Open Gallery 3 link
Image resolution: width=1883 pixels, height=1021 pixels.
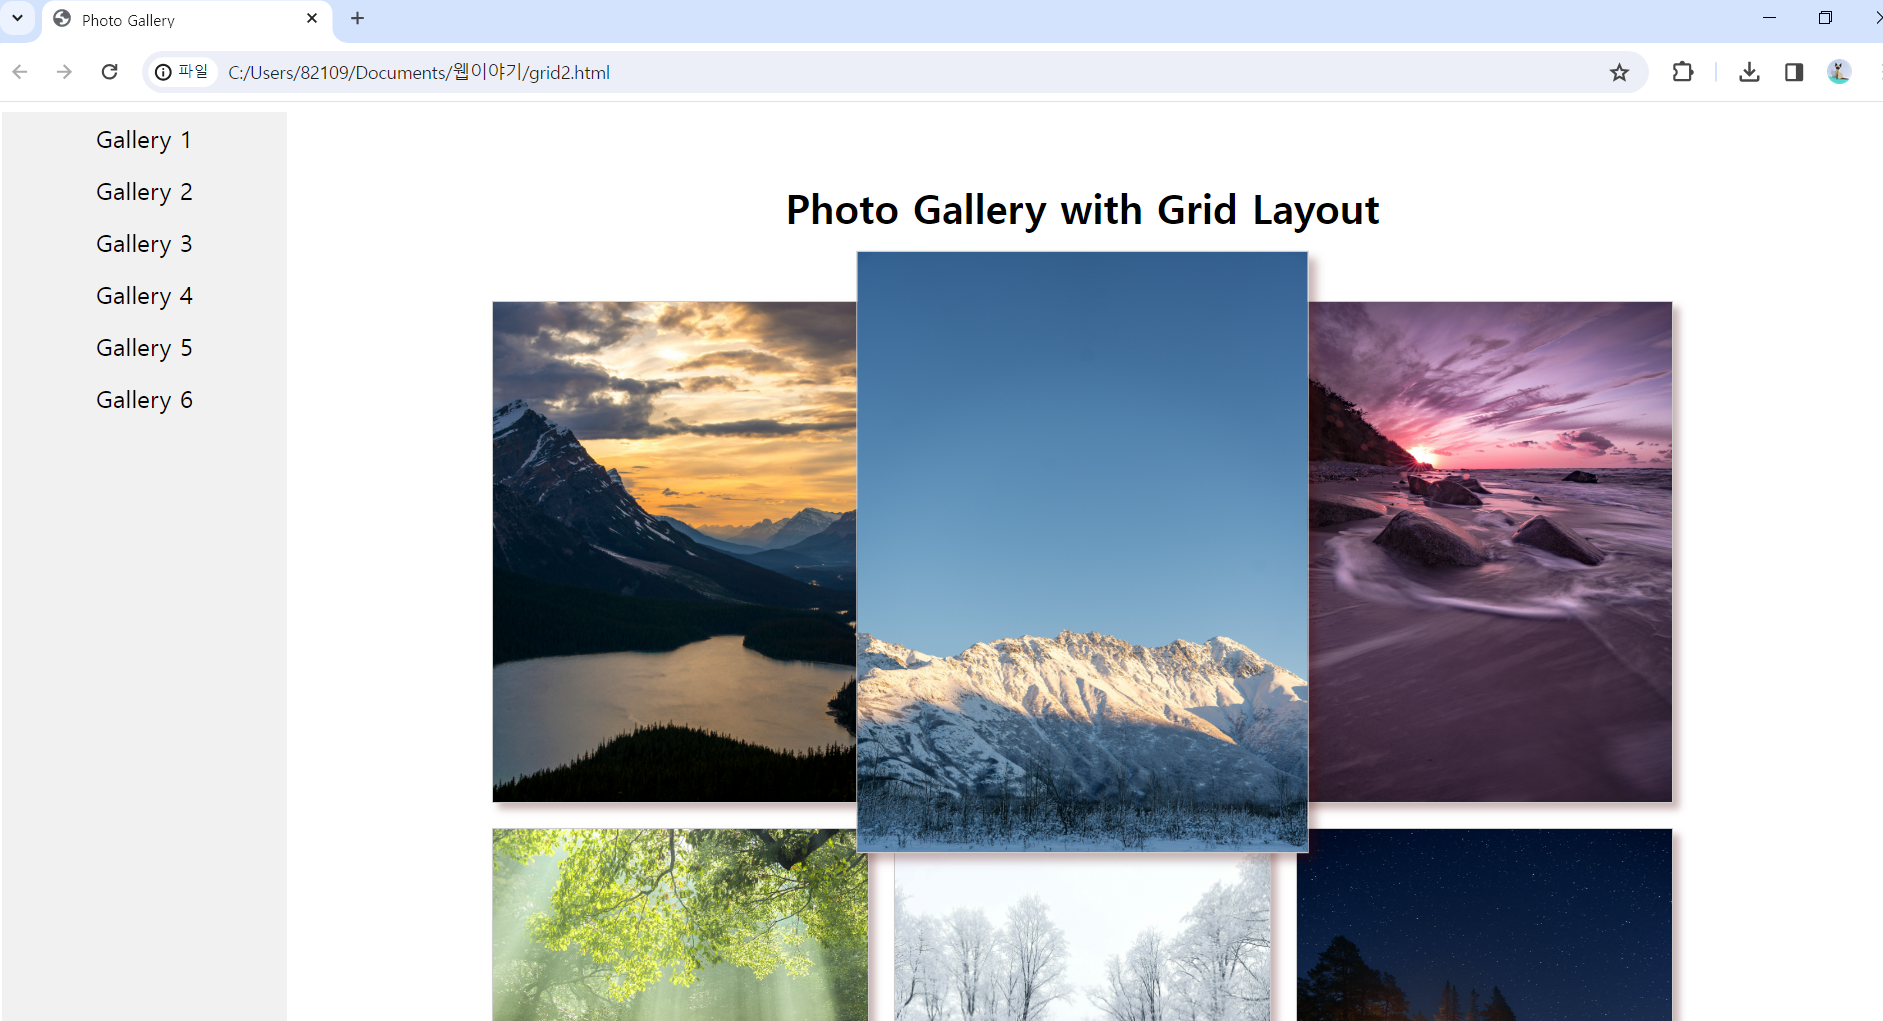pyautogui.click(x=144, y=244)
